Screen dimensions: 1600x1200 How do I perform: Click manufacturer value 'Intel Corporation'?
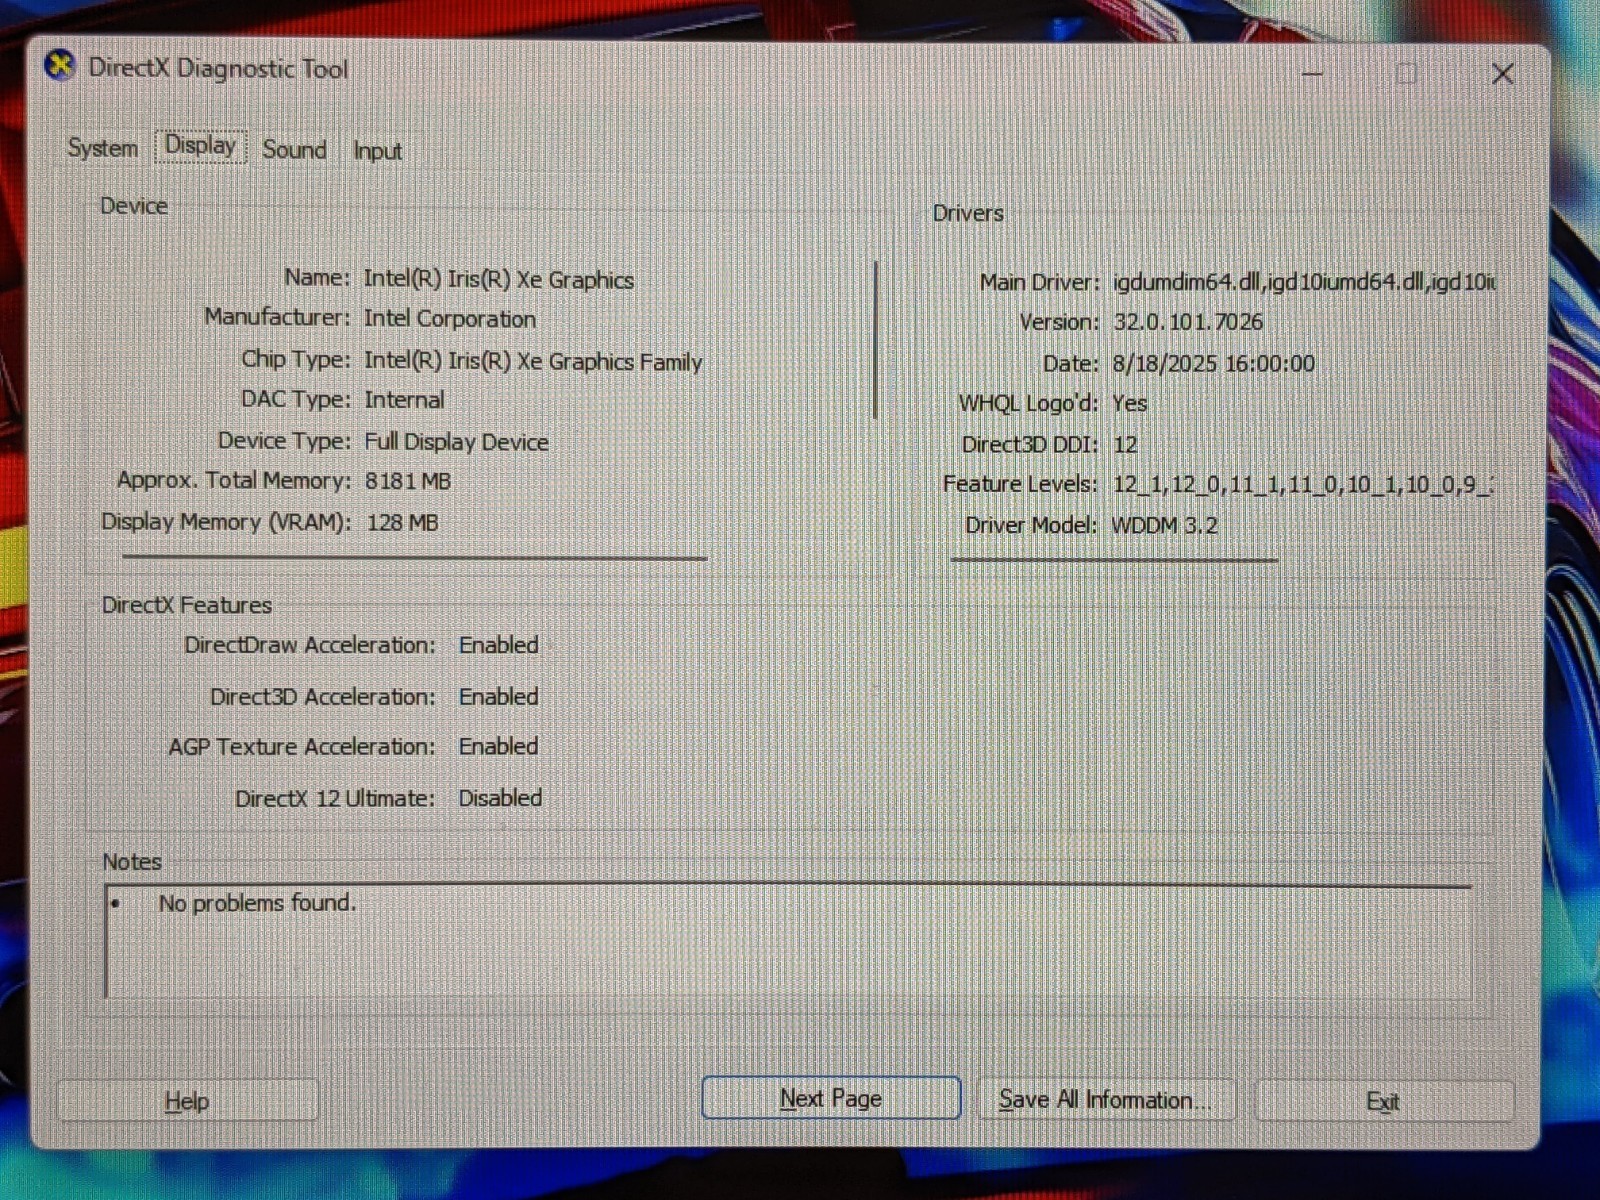[x=450, y=319]
